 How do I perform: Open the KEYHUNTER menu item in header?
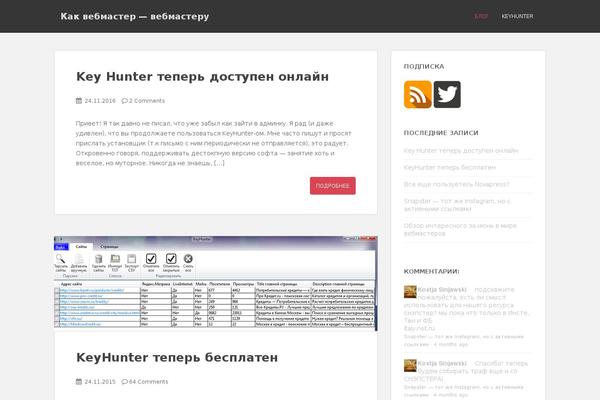517,16
